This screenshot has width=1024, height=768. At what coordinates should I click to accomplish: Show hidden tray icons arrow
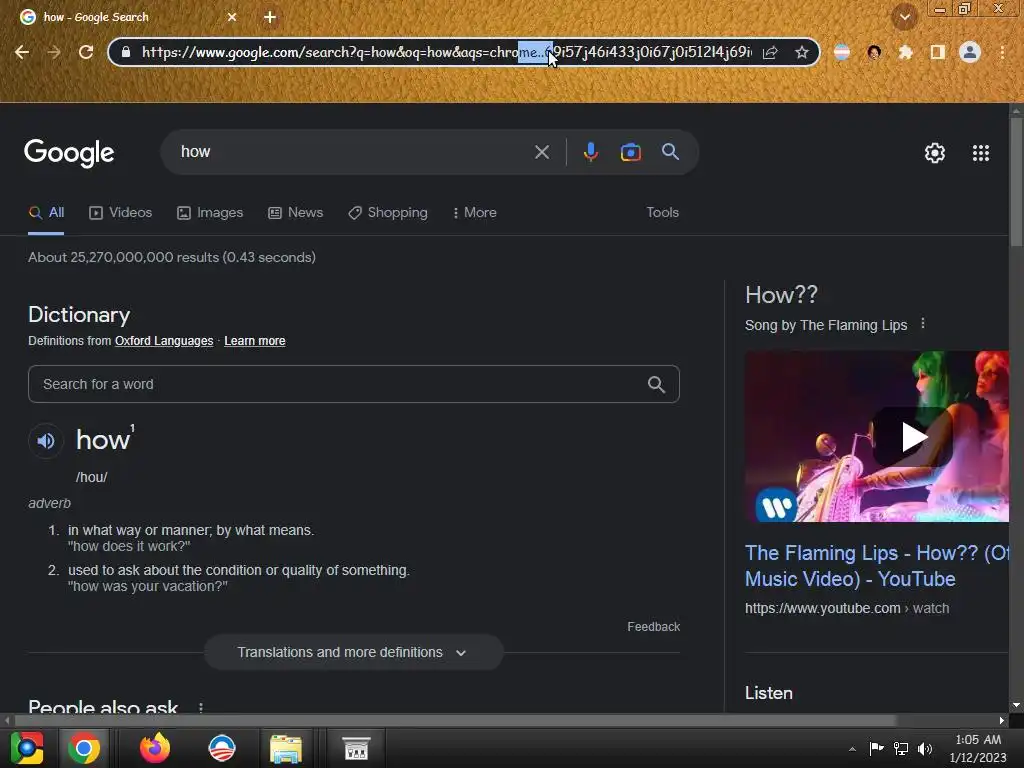(x=852, y=749)
